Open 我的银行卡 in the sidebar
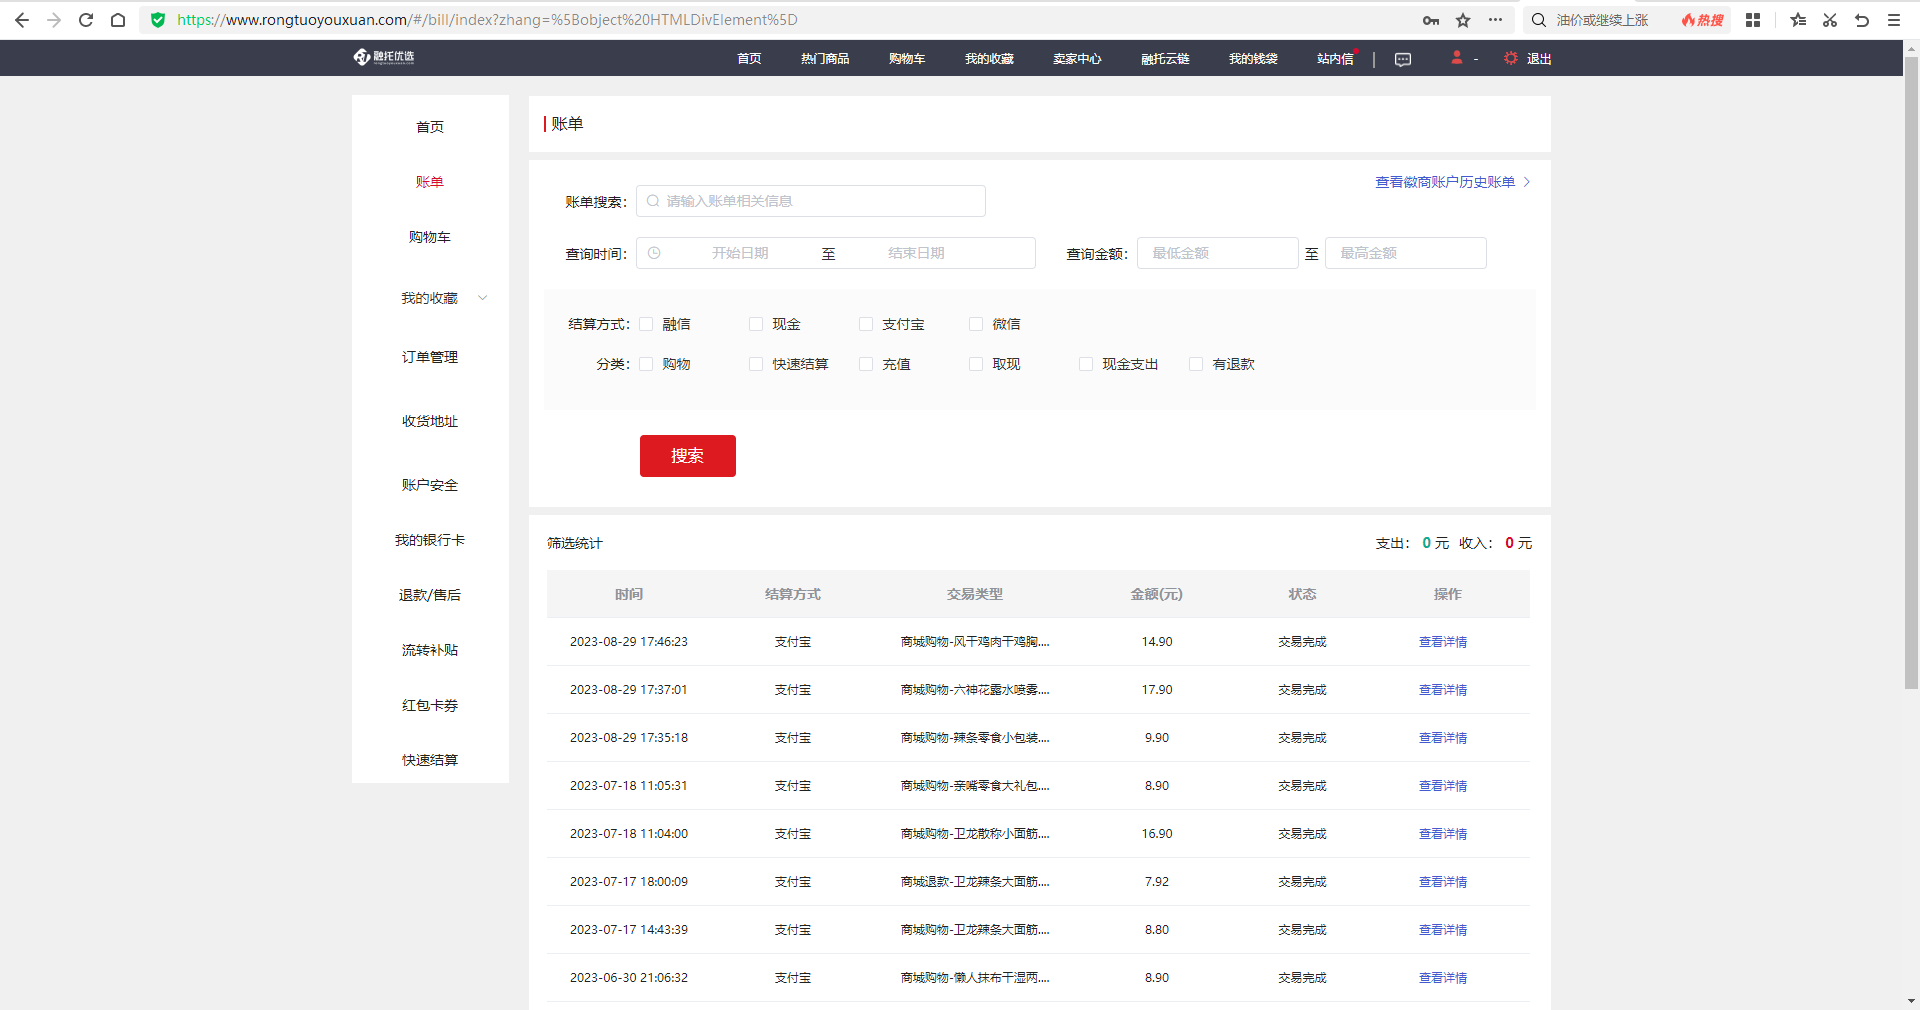This screenshot has width=1920, height=1010. [x=430, y=540]
